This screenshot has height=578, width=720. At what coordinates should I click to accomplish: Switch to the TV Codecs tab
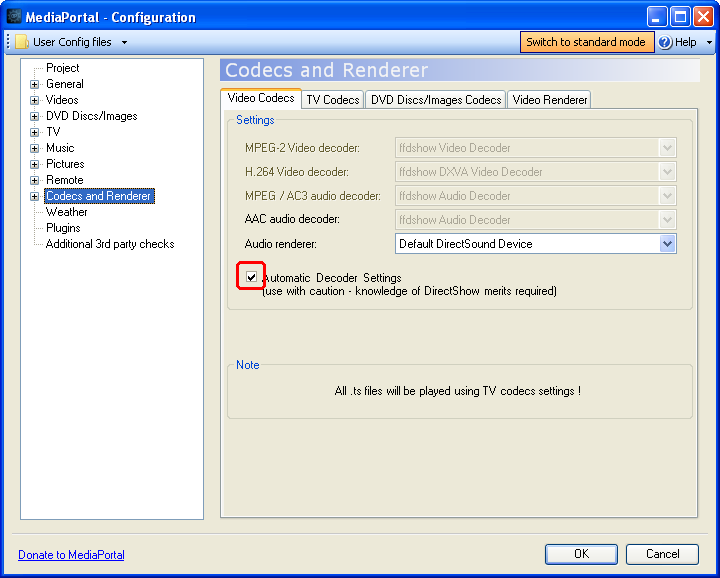tap(332, 100)
